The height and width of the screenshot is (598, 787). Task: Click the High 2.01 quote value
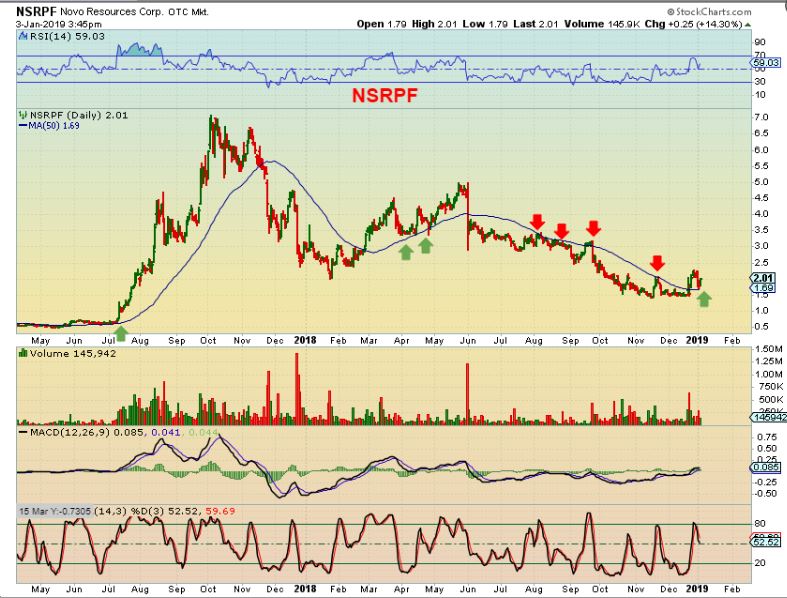[x=435, y=24]
